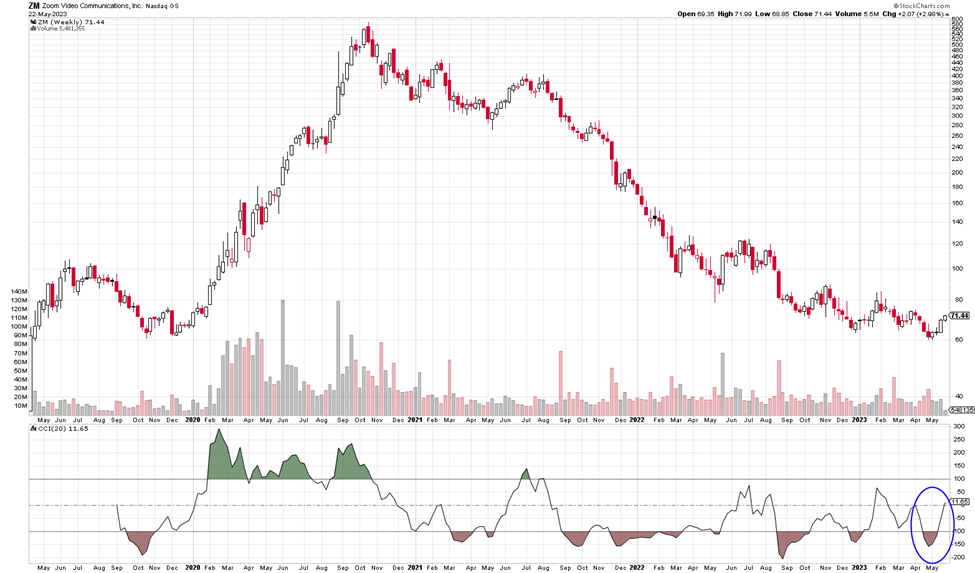
Task: Click the volume bars legend icon
Action: tap(33, 29)
